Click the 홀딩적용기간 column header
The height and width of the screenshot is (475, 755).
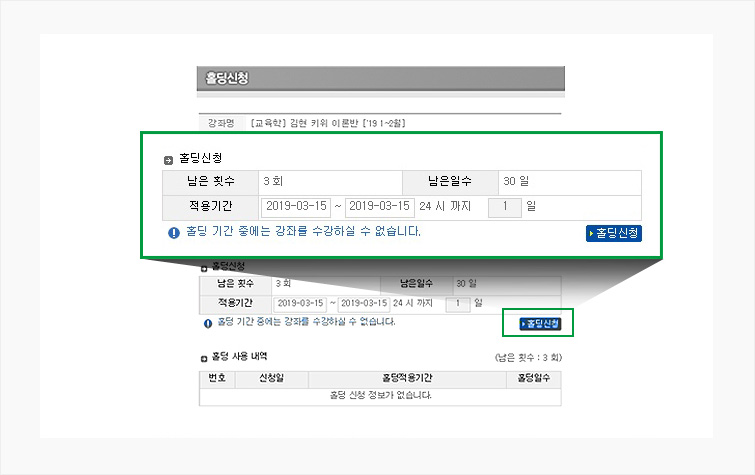pos(407,379)
